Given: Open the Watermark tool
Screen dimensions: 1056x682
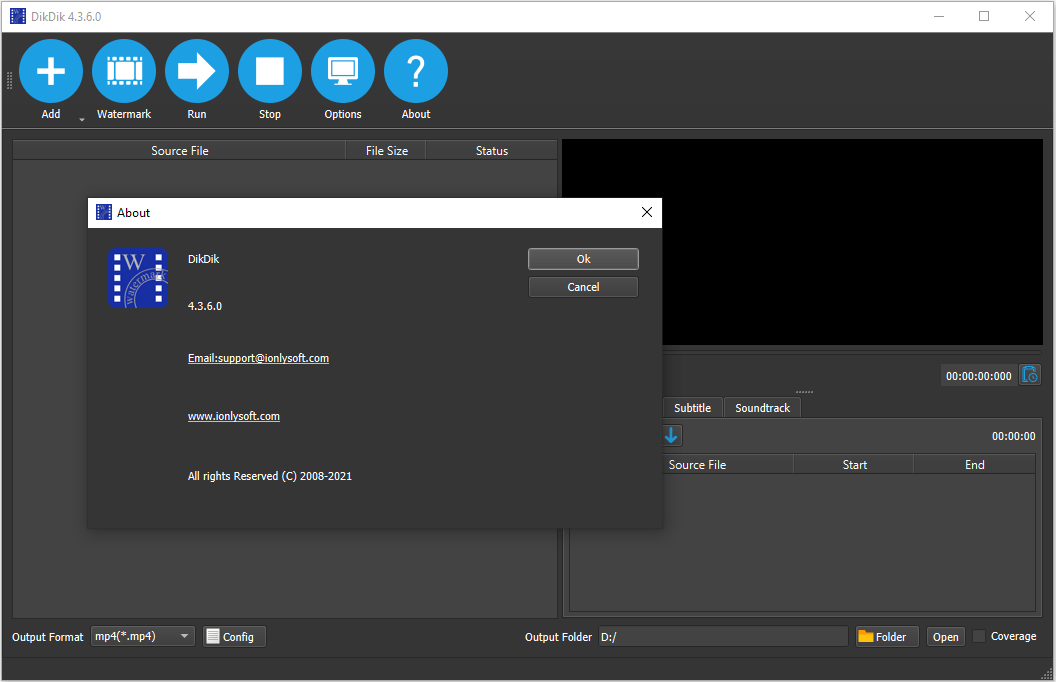Looking at the screenshot, I should (x=124, y=71).
